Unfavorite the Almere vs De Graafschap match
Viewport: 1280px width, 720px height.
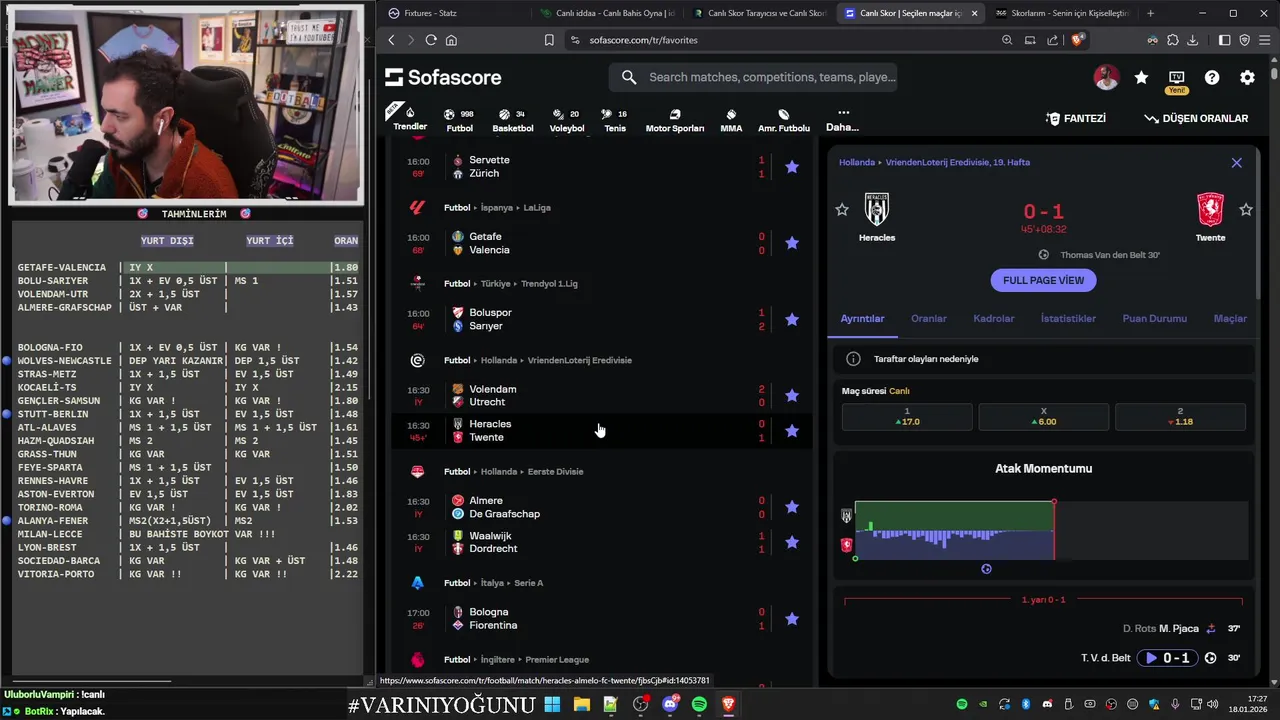pyautogui.click(x=792, y=507)
